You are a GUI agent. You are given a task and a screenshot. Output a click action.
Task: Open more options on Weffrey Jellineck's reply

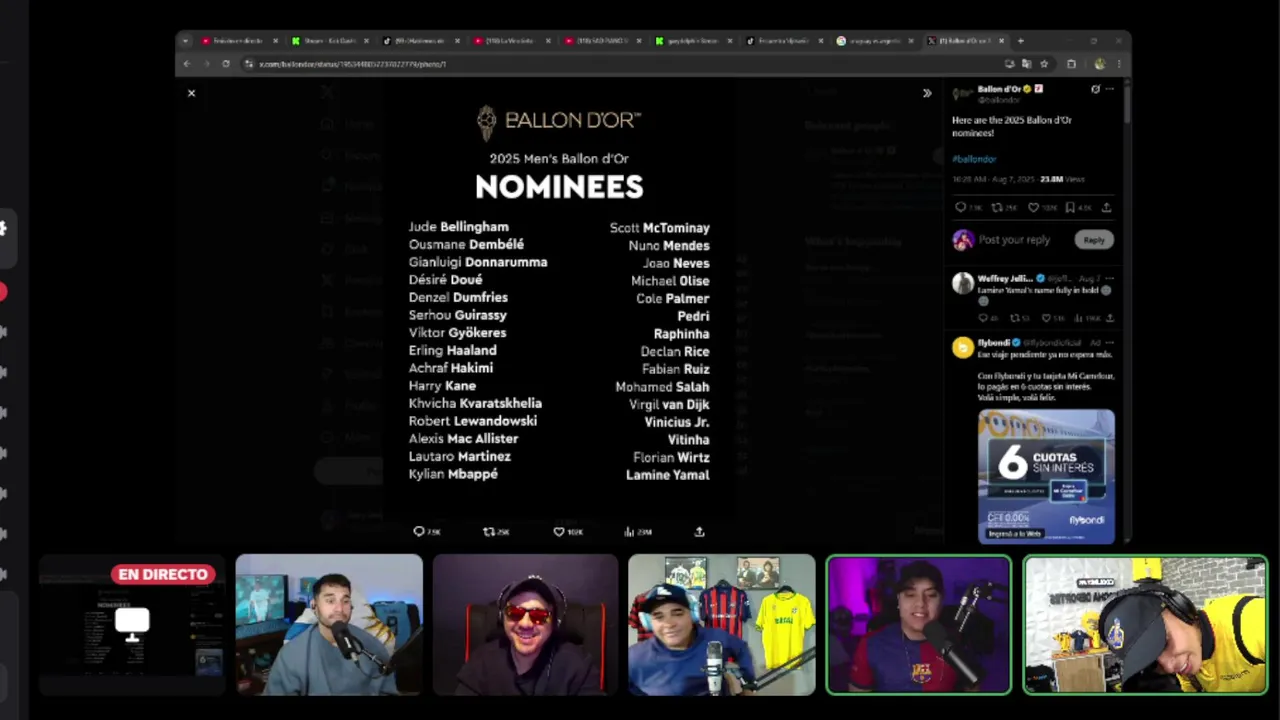tap(1109, 278)
